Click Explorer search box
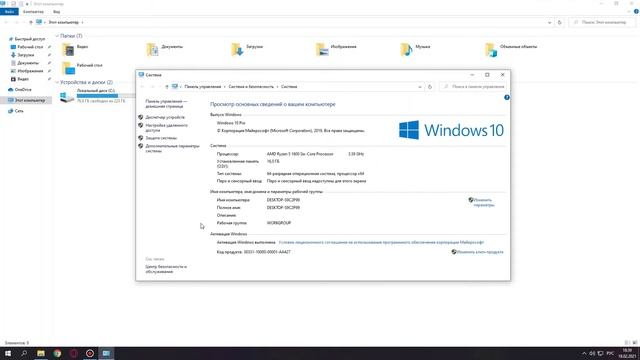The height and width of the screenshot is (360, 640). click(x=602, y=22)
